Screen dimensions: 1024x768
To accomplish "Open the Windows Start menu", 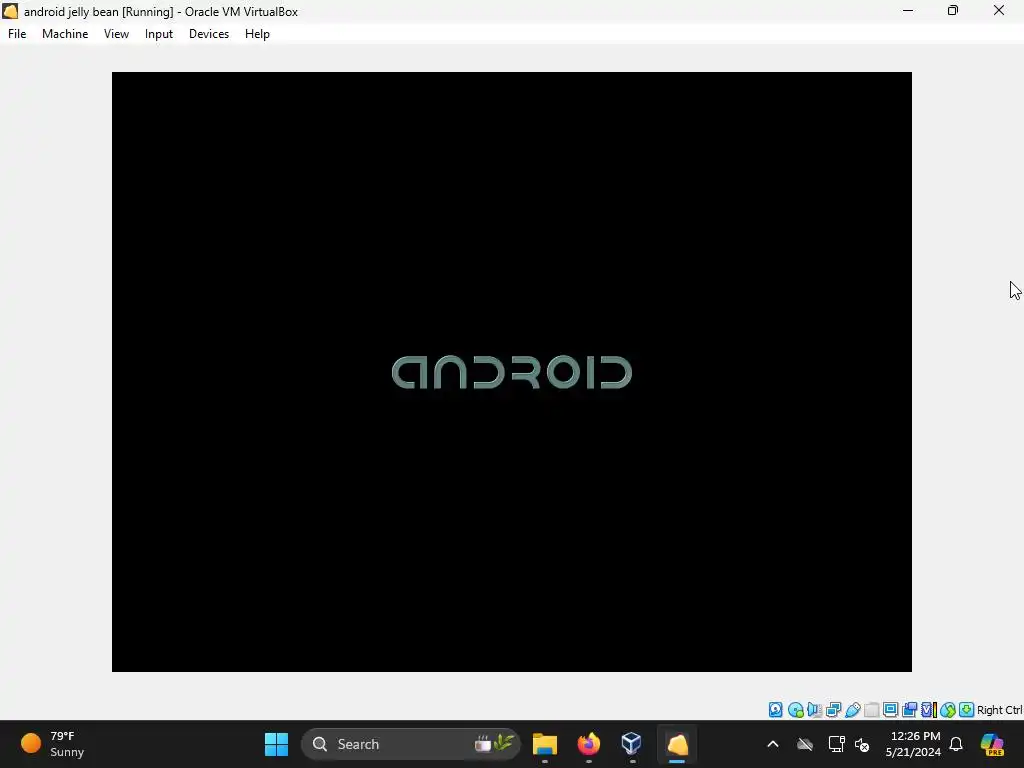I will (276, 744).
